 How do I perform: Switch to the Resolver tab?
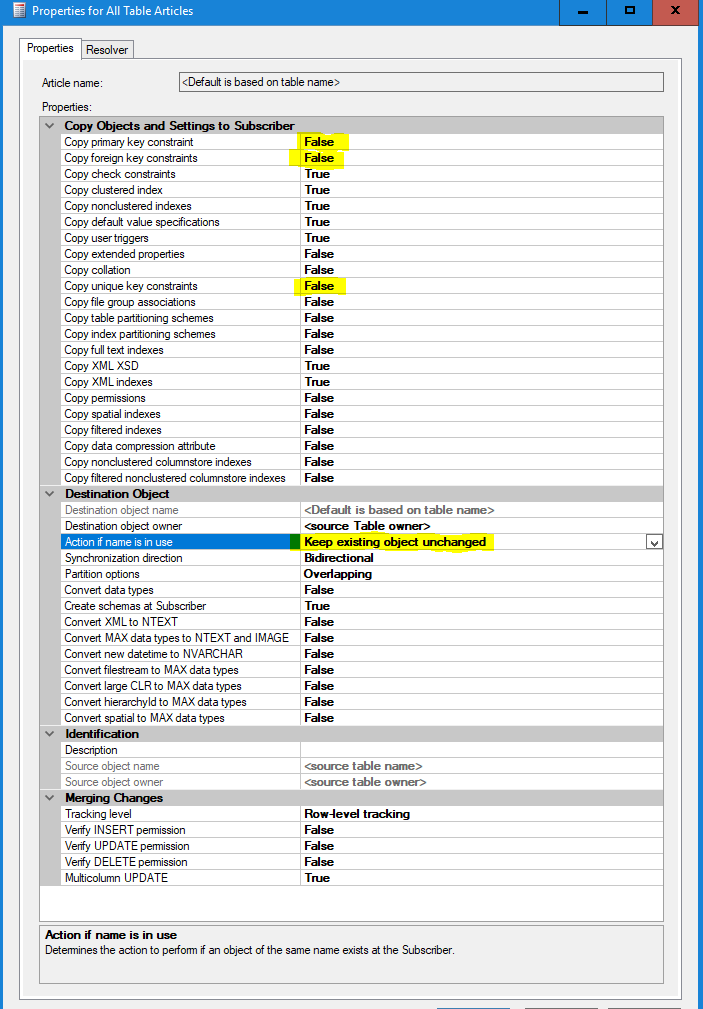pos(108,50)
